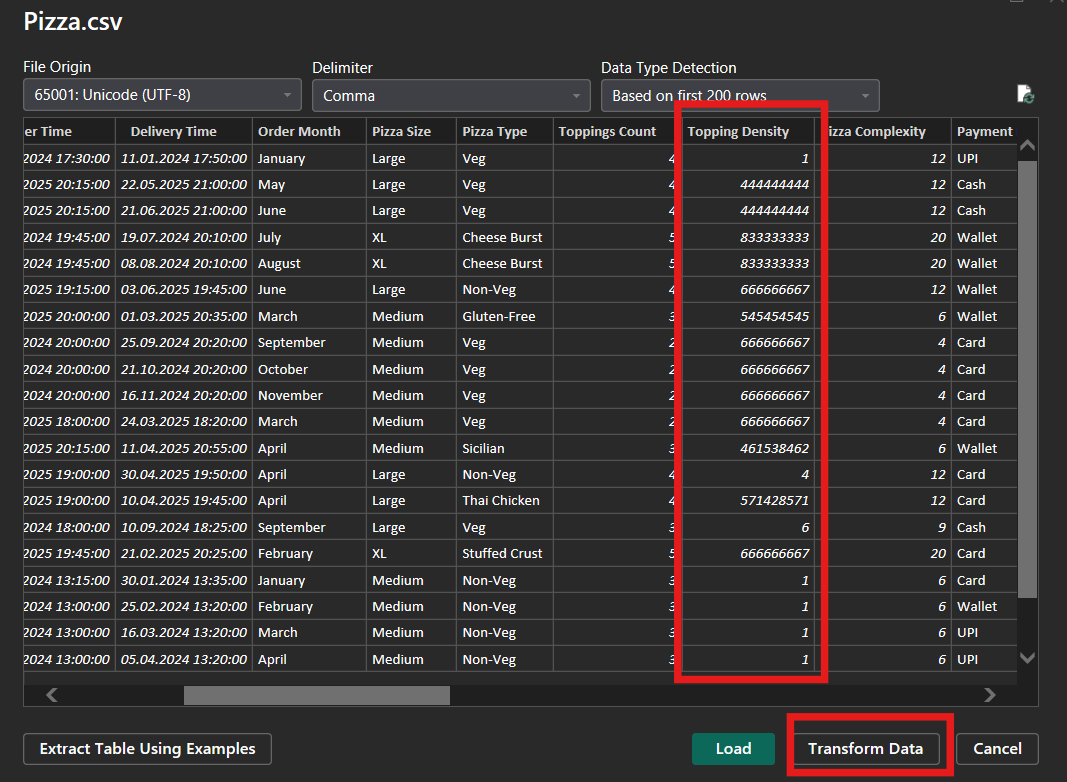
Task: Click Extract Table Using Examples
Action: 147,749
